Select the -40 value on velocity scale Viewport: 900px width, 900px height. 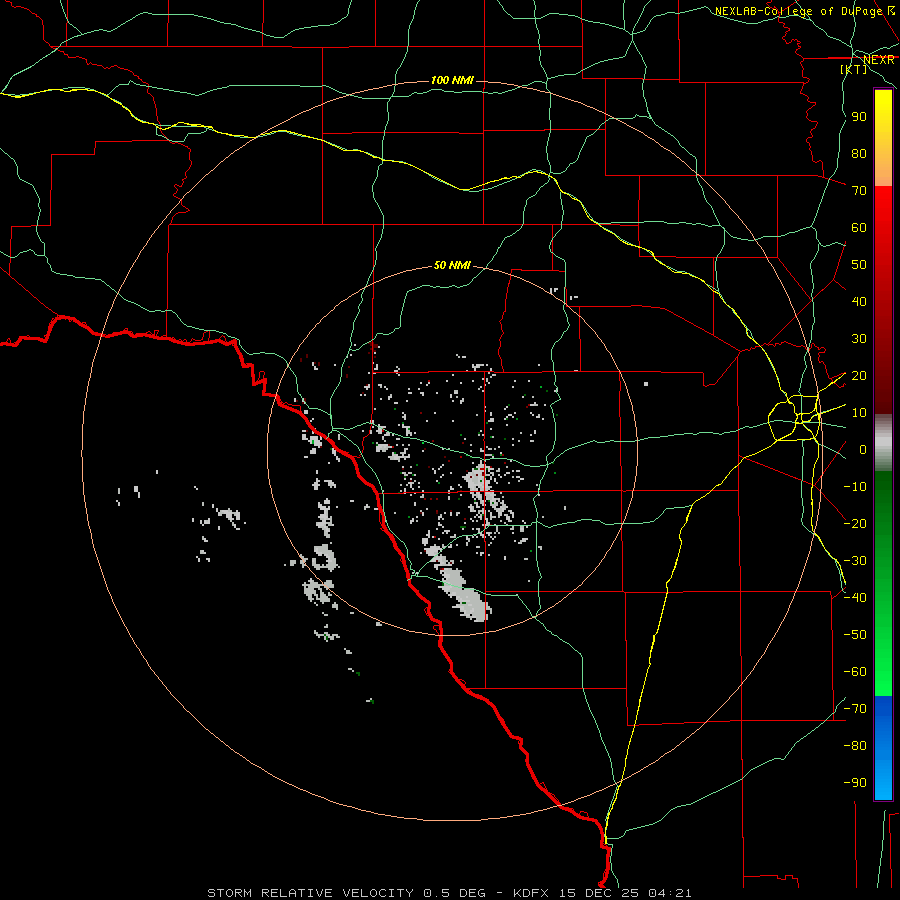(x=855, y=598)
